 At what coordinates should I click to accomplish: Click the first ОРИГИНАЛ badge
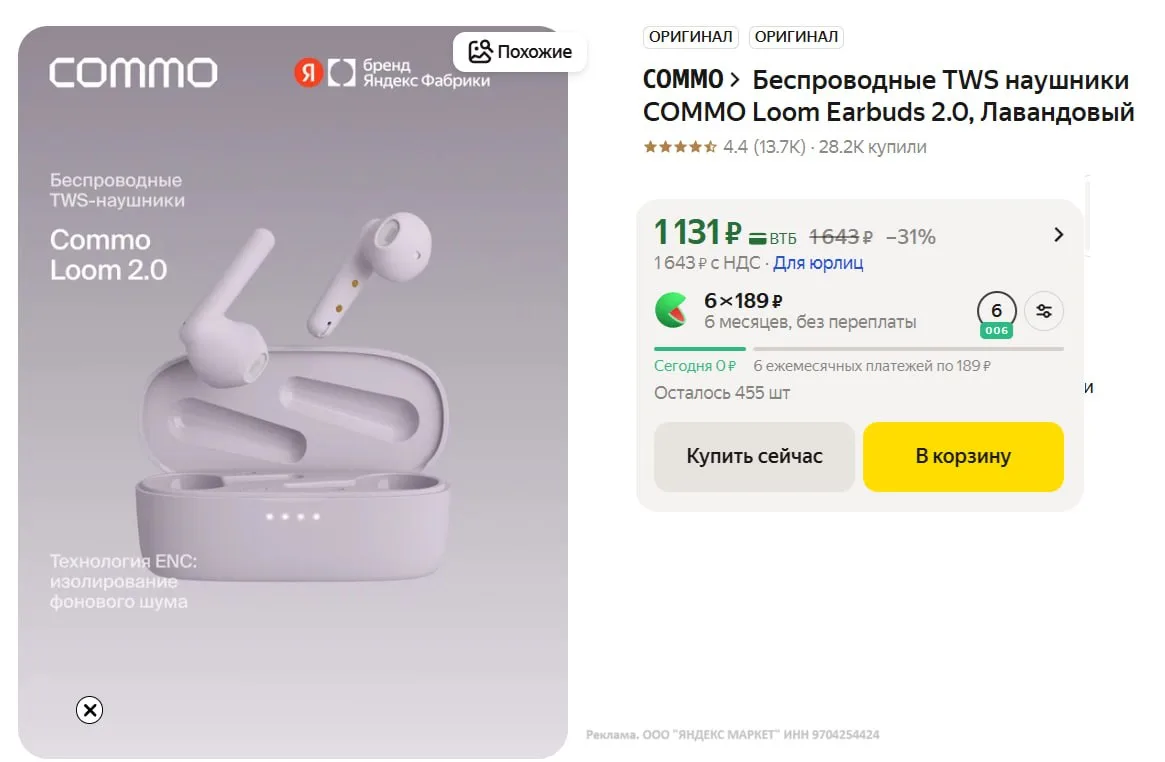[x=692, y=37]
